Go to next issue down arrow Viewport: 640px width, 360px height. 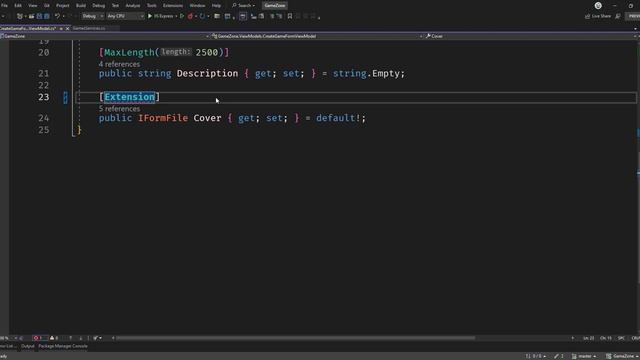(x=80, y=338)
